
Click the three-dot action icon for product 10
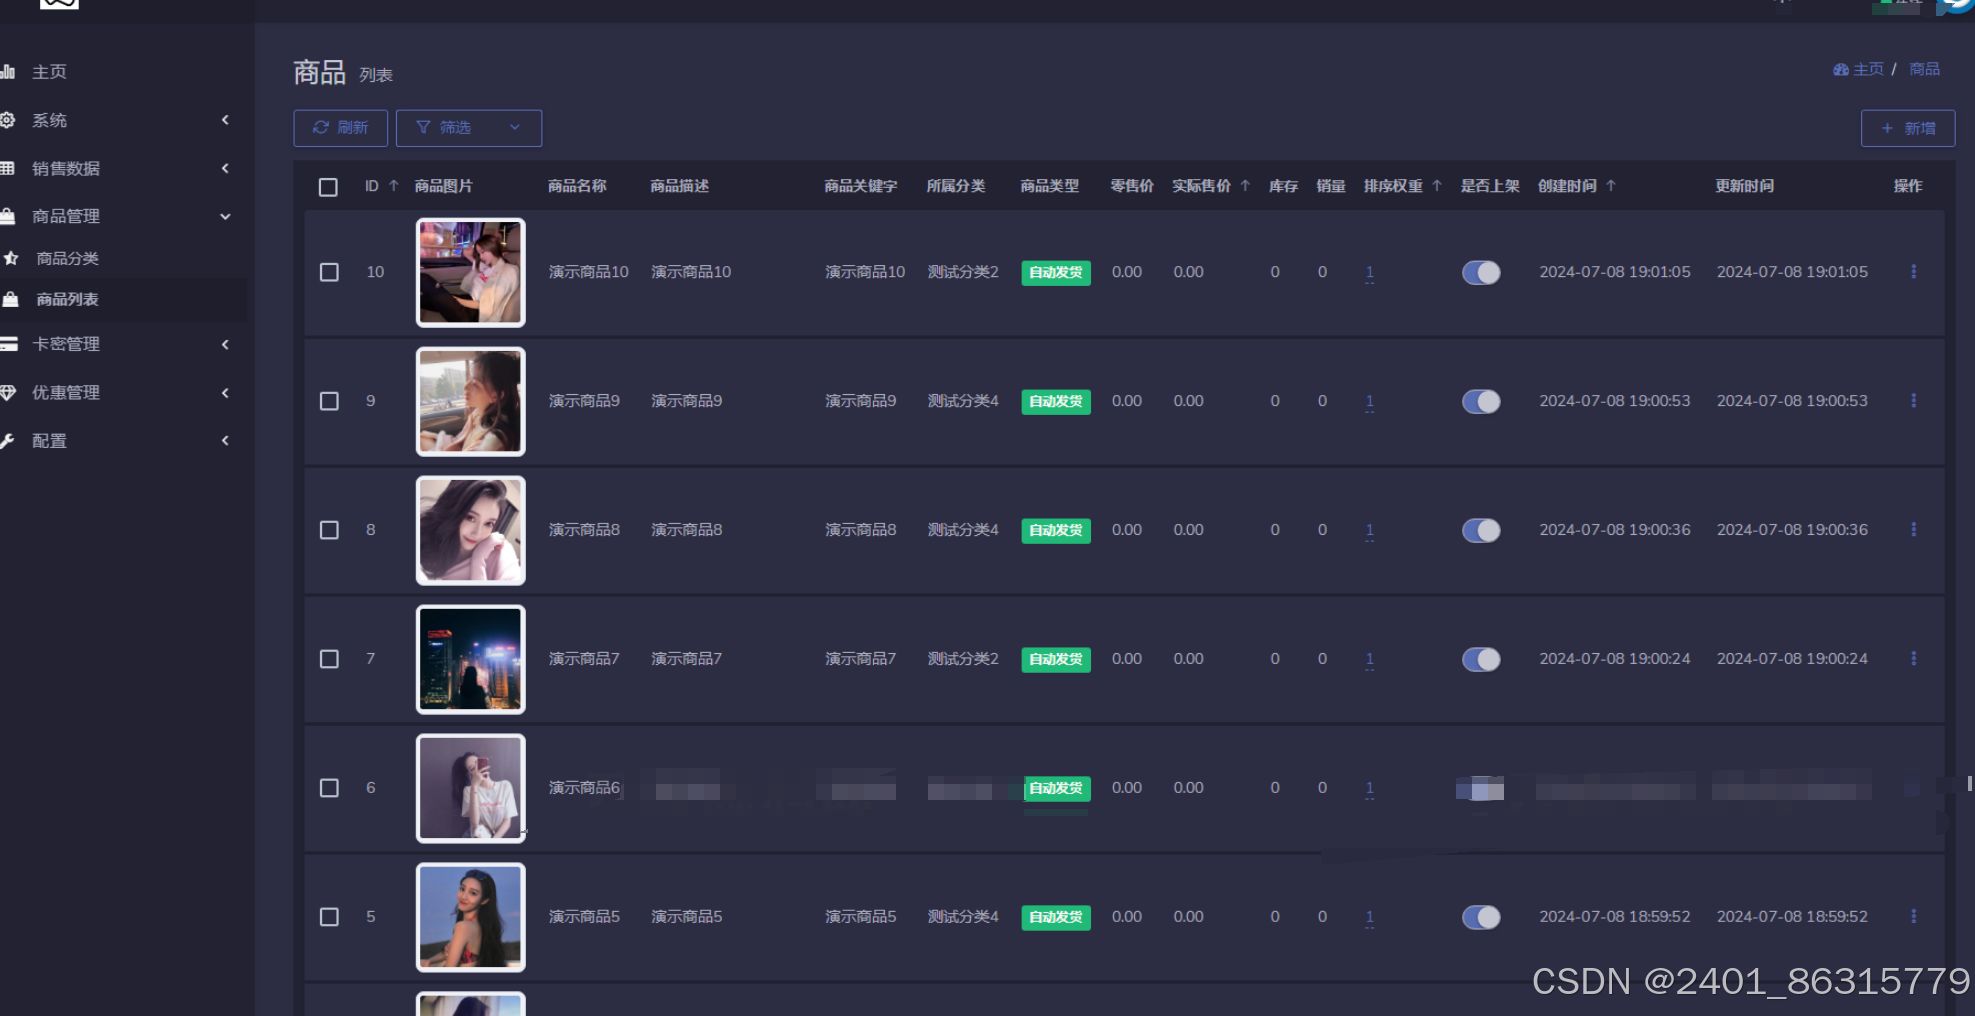(x=1913, y=272)
